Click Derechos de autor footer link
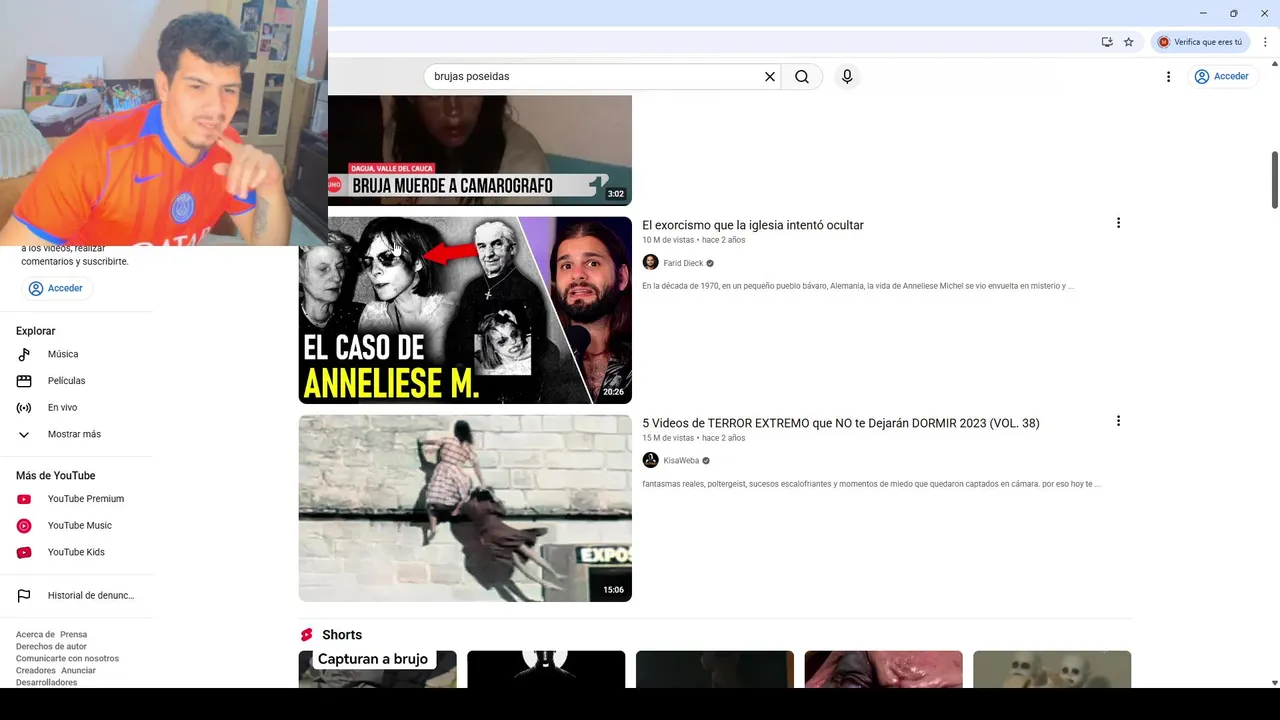1280x720 pixels. click(x=51, y=647)
